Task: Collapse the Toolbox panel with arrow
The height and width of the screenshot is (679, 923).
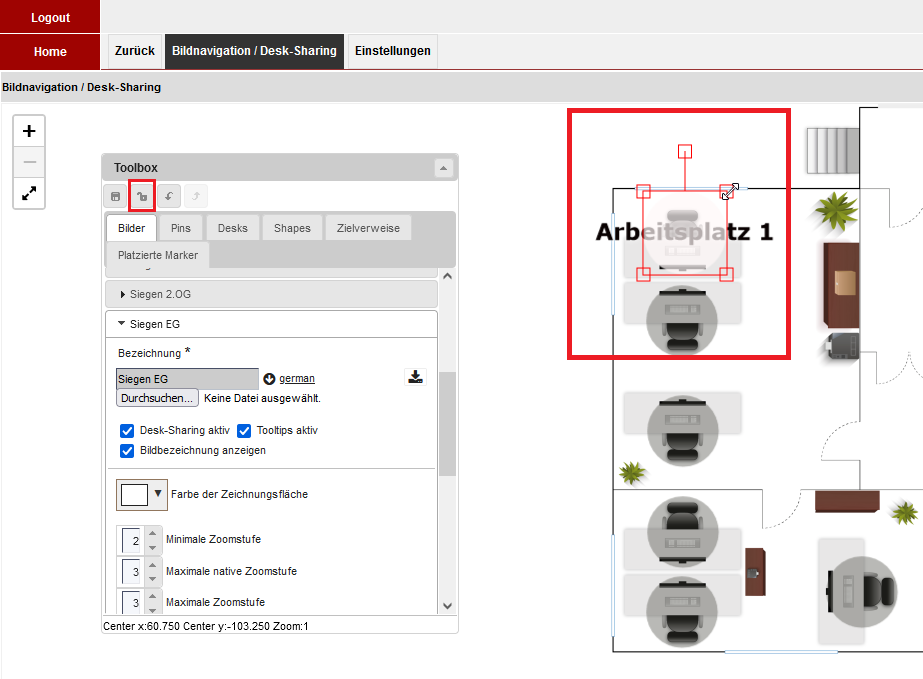Action: tap(443, 168)
